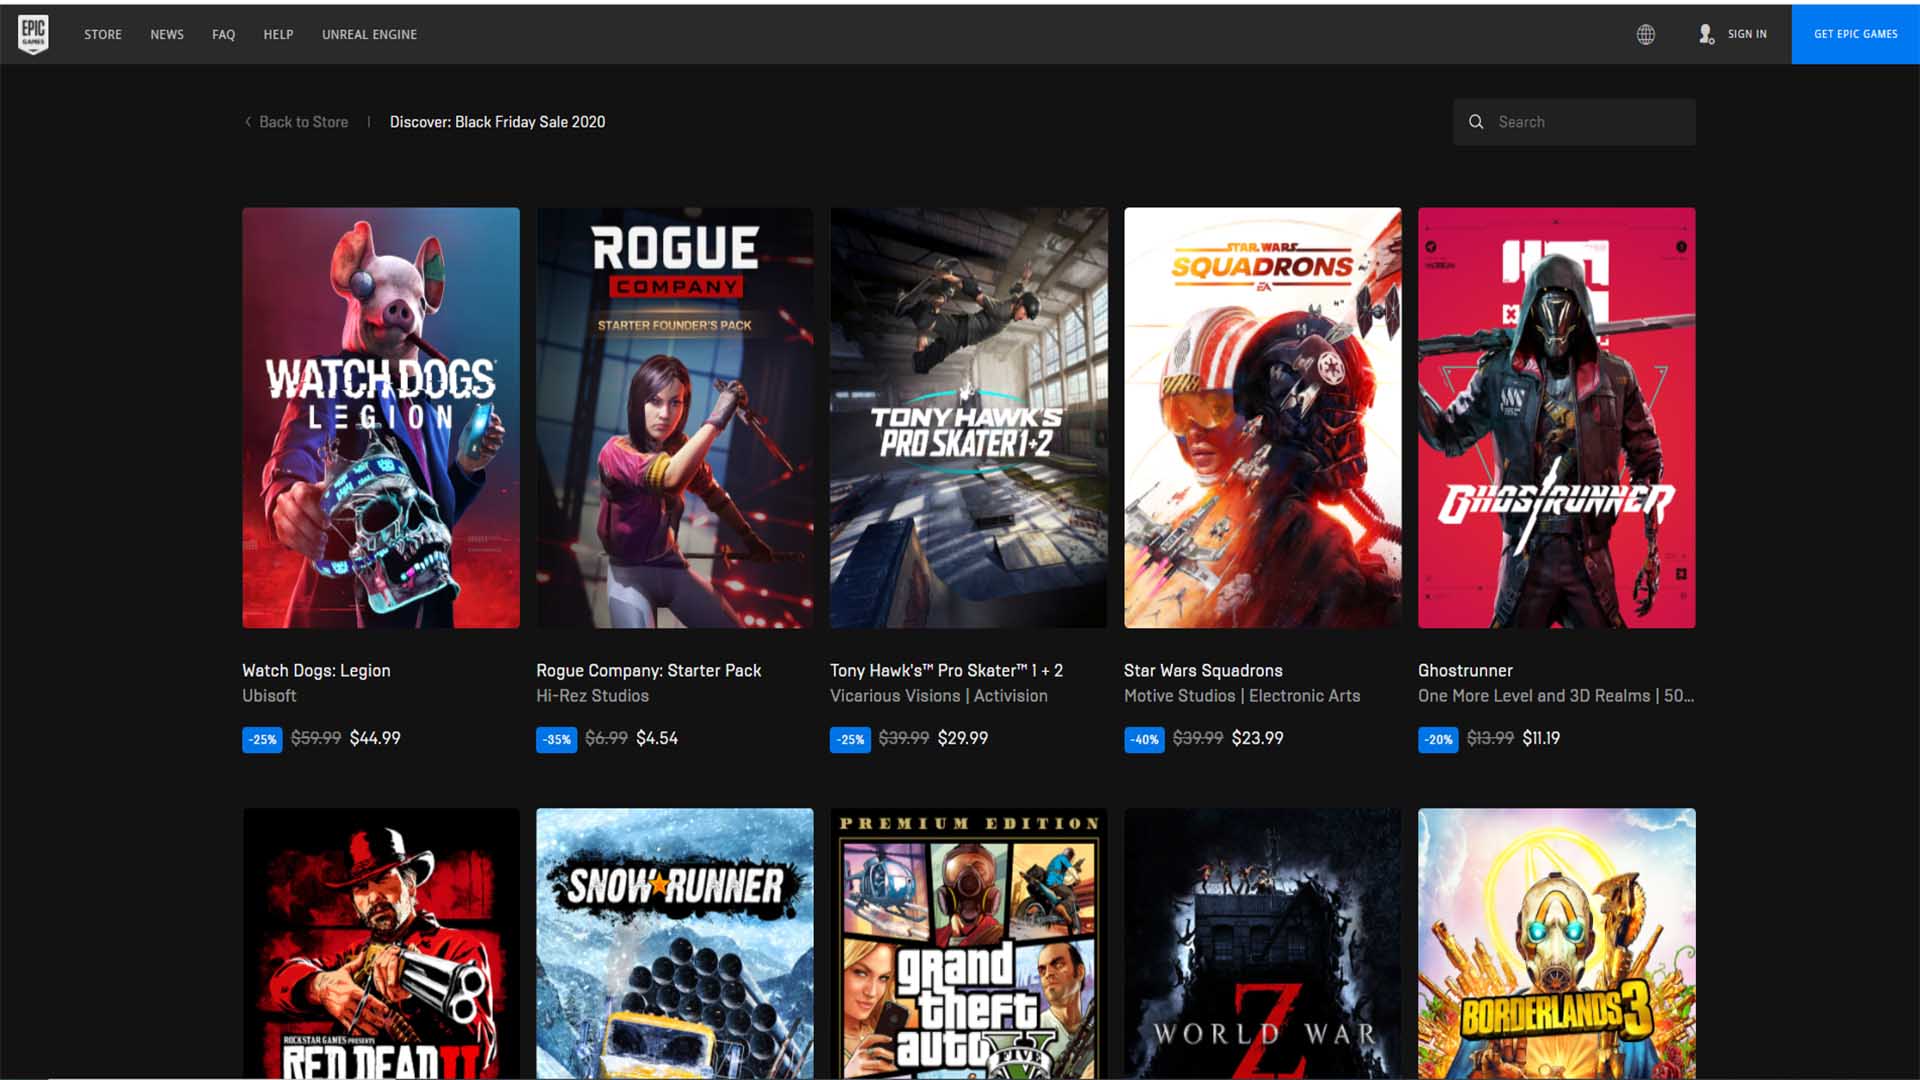The height and width of the screenshot is (1080, 1920).
Task: Click the -35% discount badge
Action: 557,740
